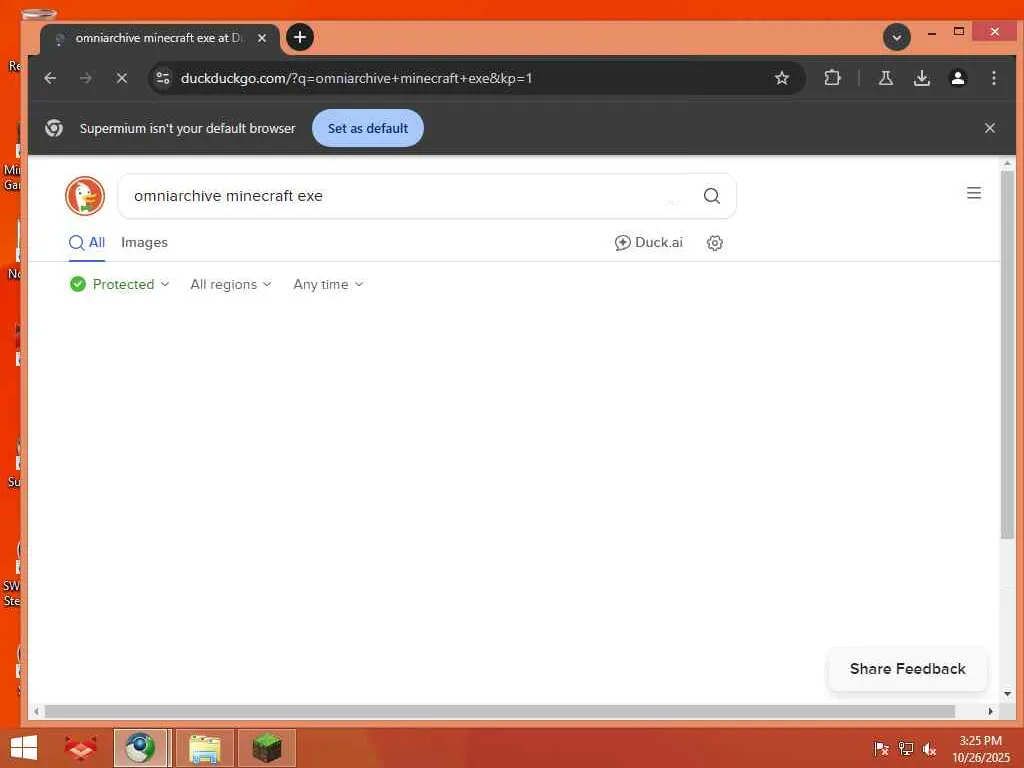Screen dimensions: 1024x768
Task: Click the scroll right arrow
Action: 991,711
